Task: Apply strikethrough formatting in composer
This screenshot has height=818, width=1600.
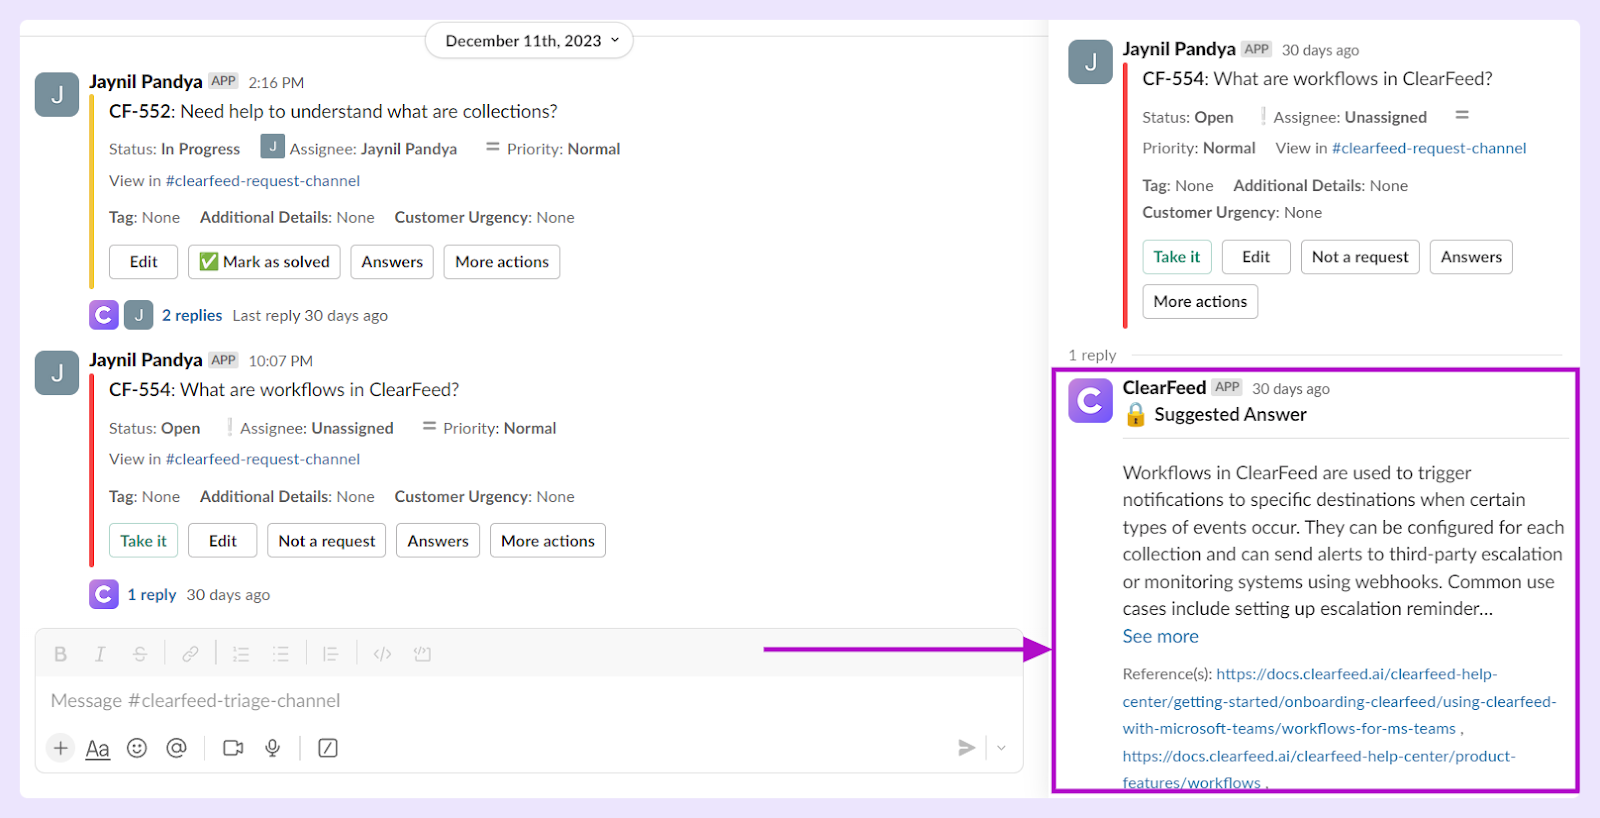Action: point(140,654)
